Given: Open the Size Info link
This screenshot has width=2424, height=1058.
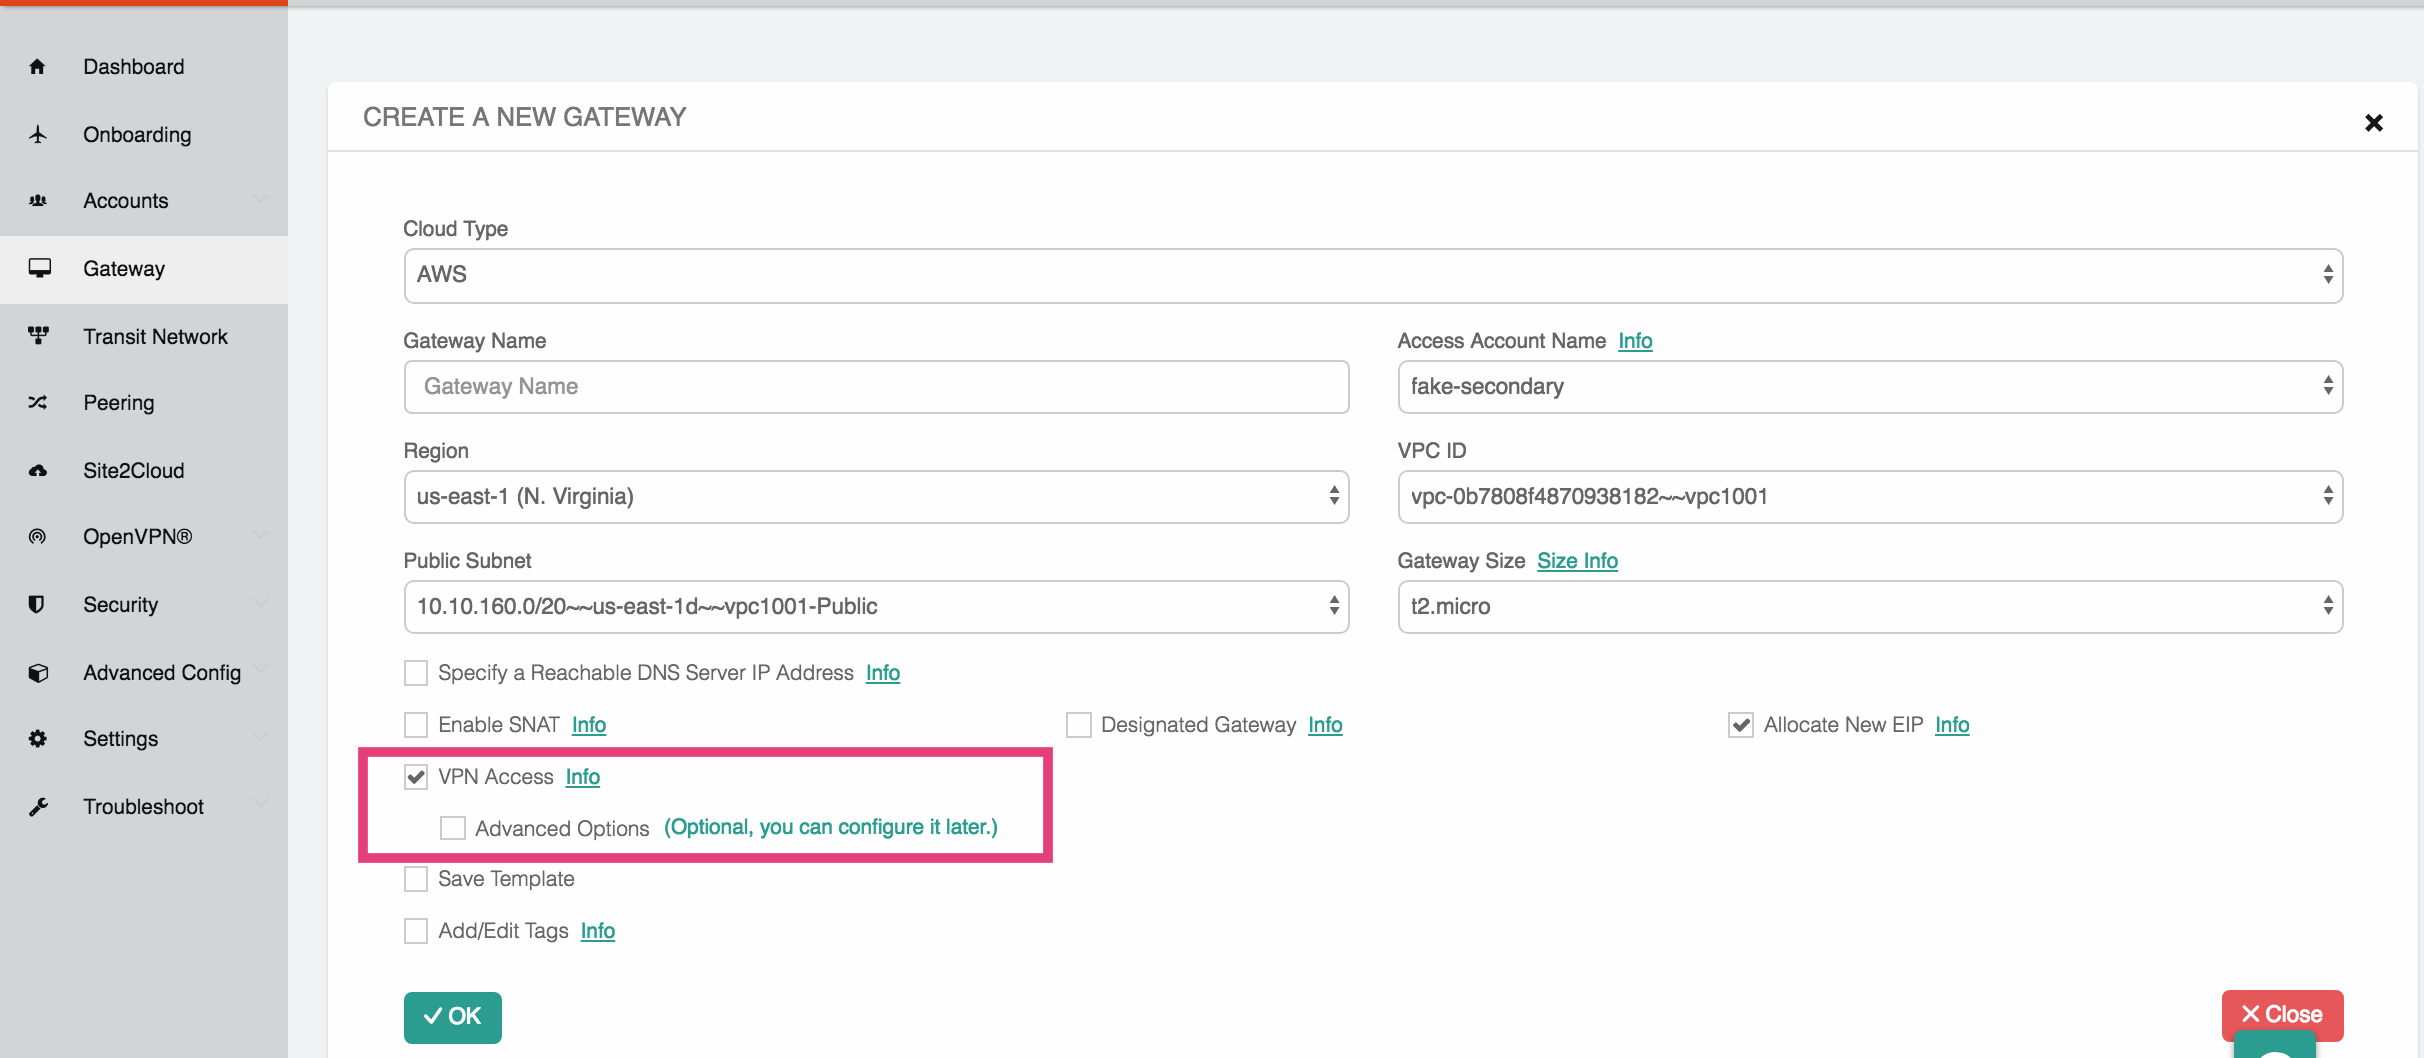Looking at the screenshot, I should click(x=1577, y=561).
